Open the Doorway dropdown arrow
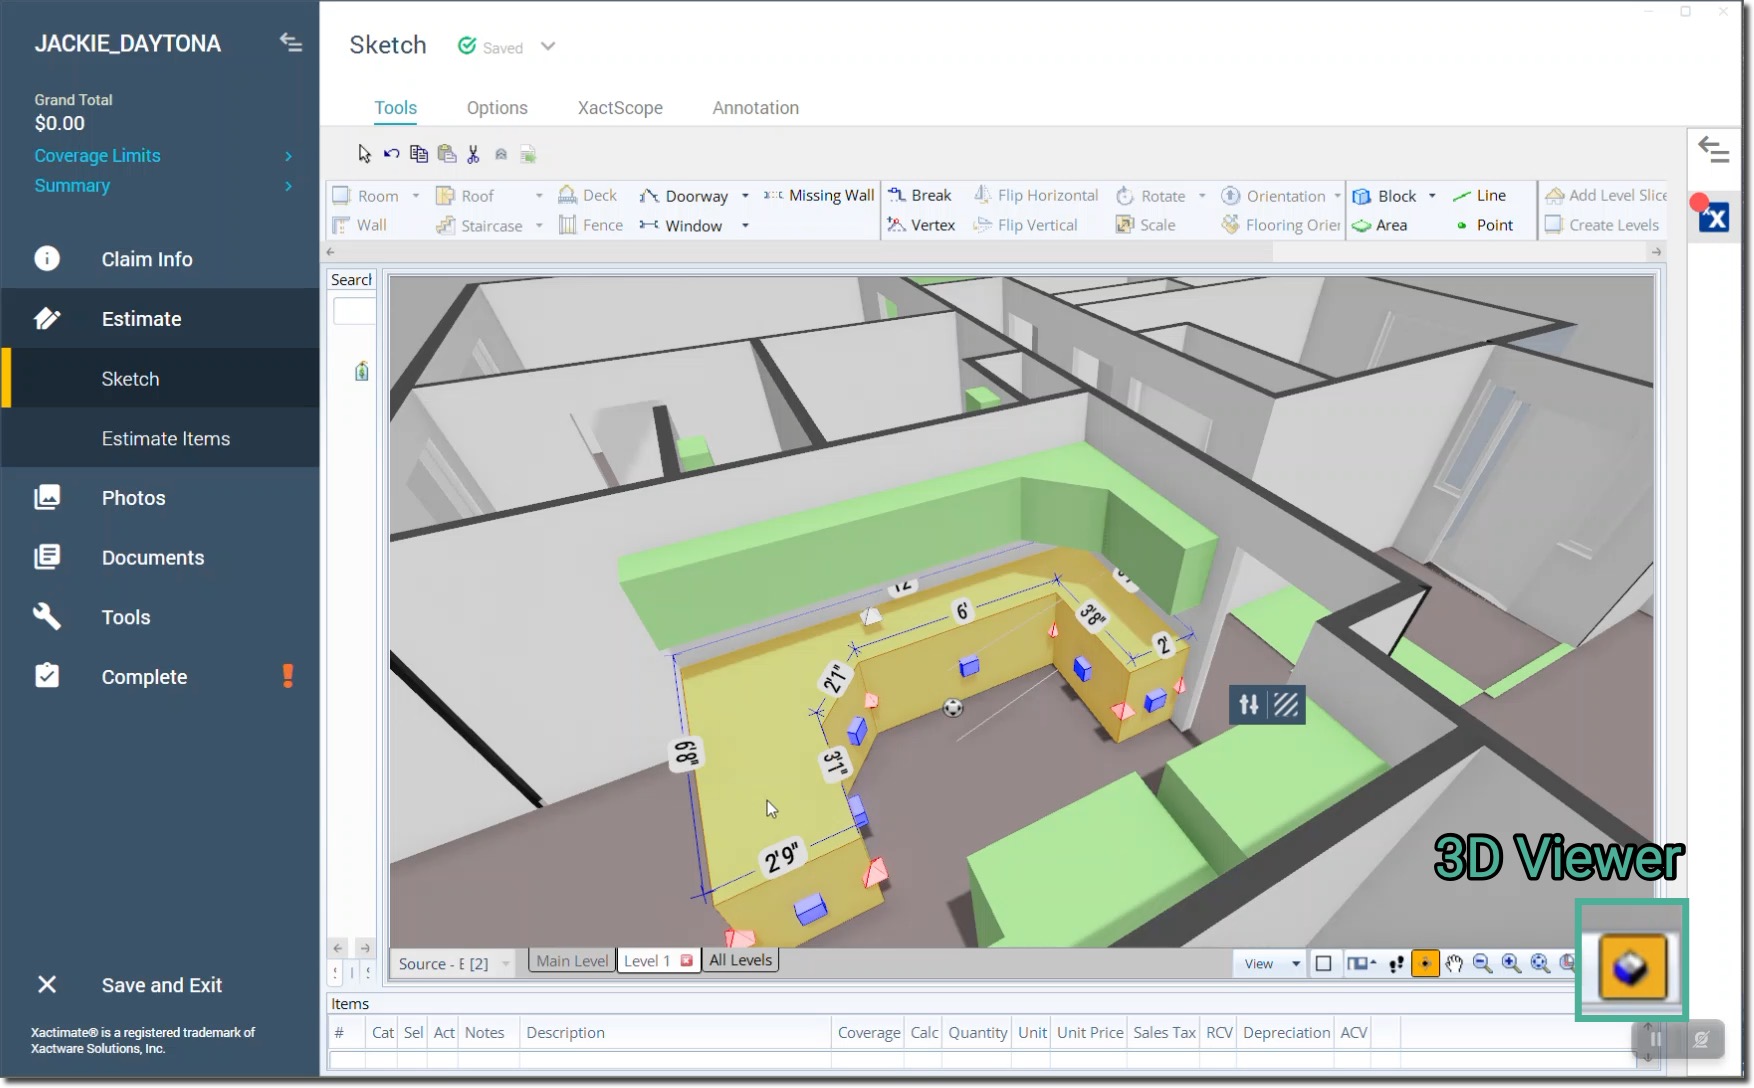This screenshot has height=1088, width=1754. [745, 196]
